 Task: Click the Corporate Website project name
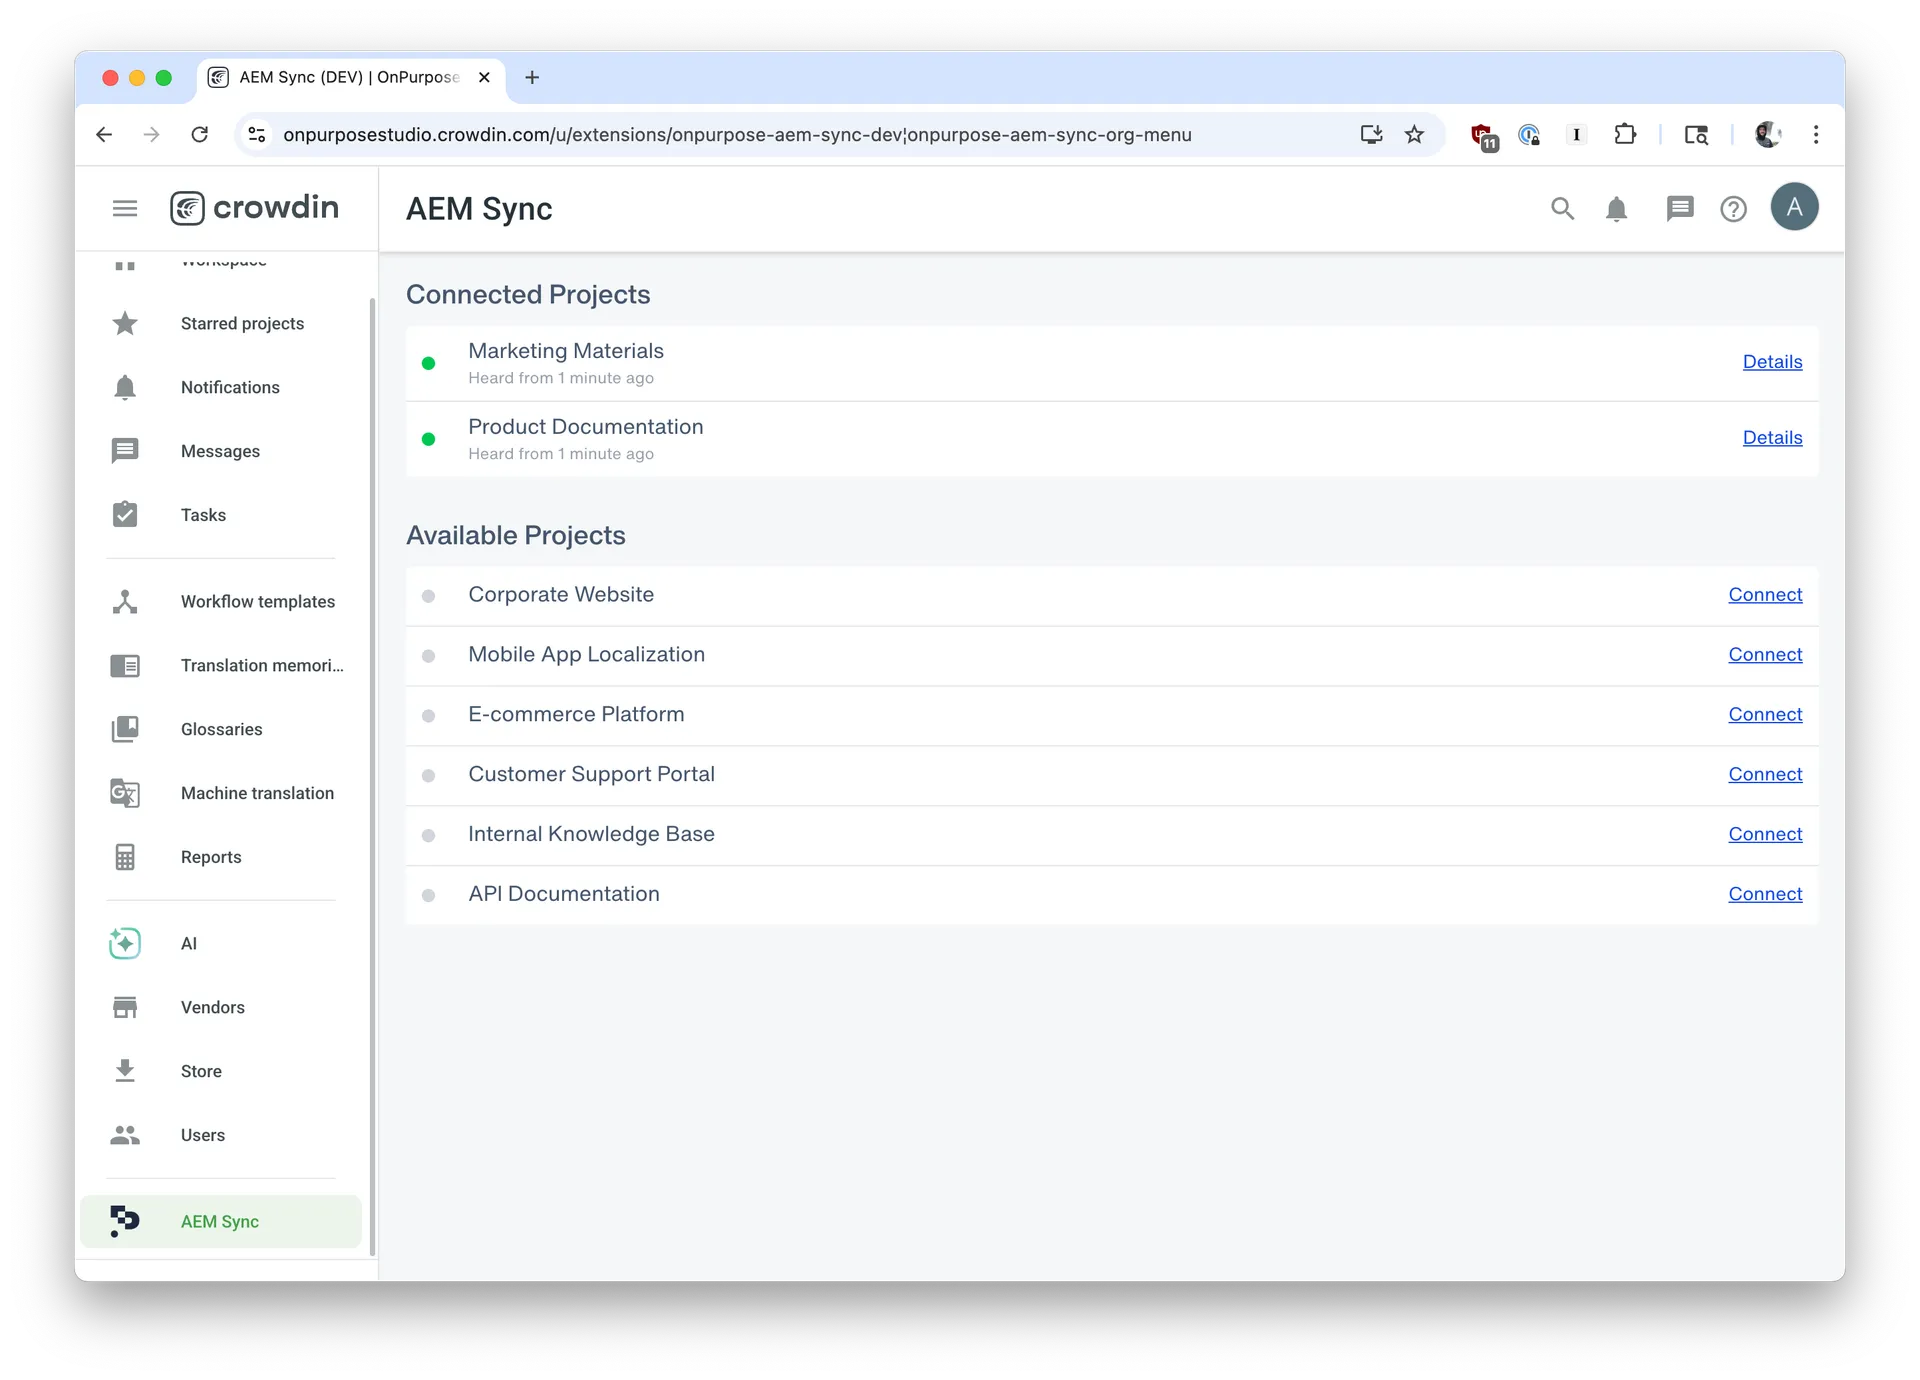coord(561,595)
